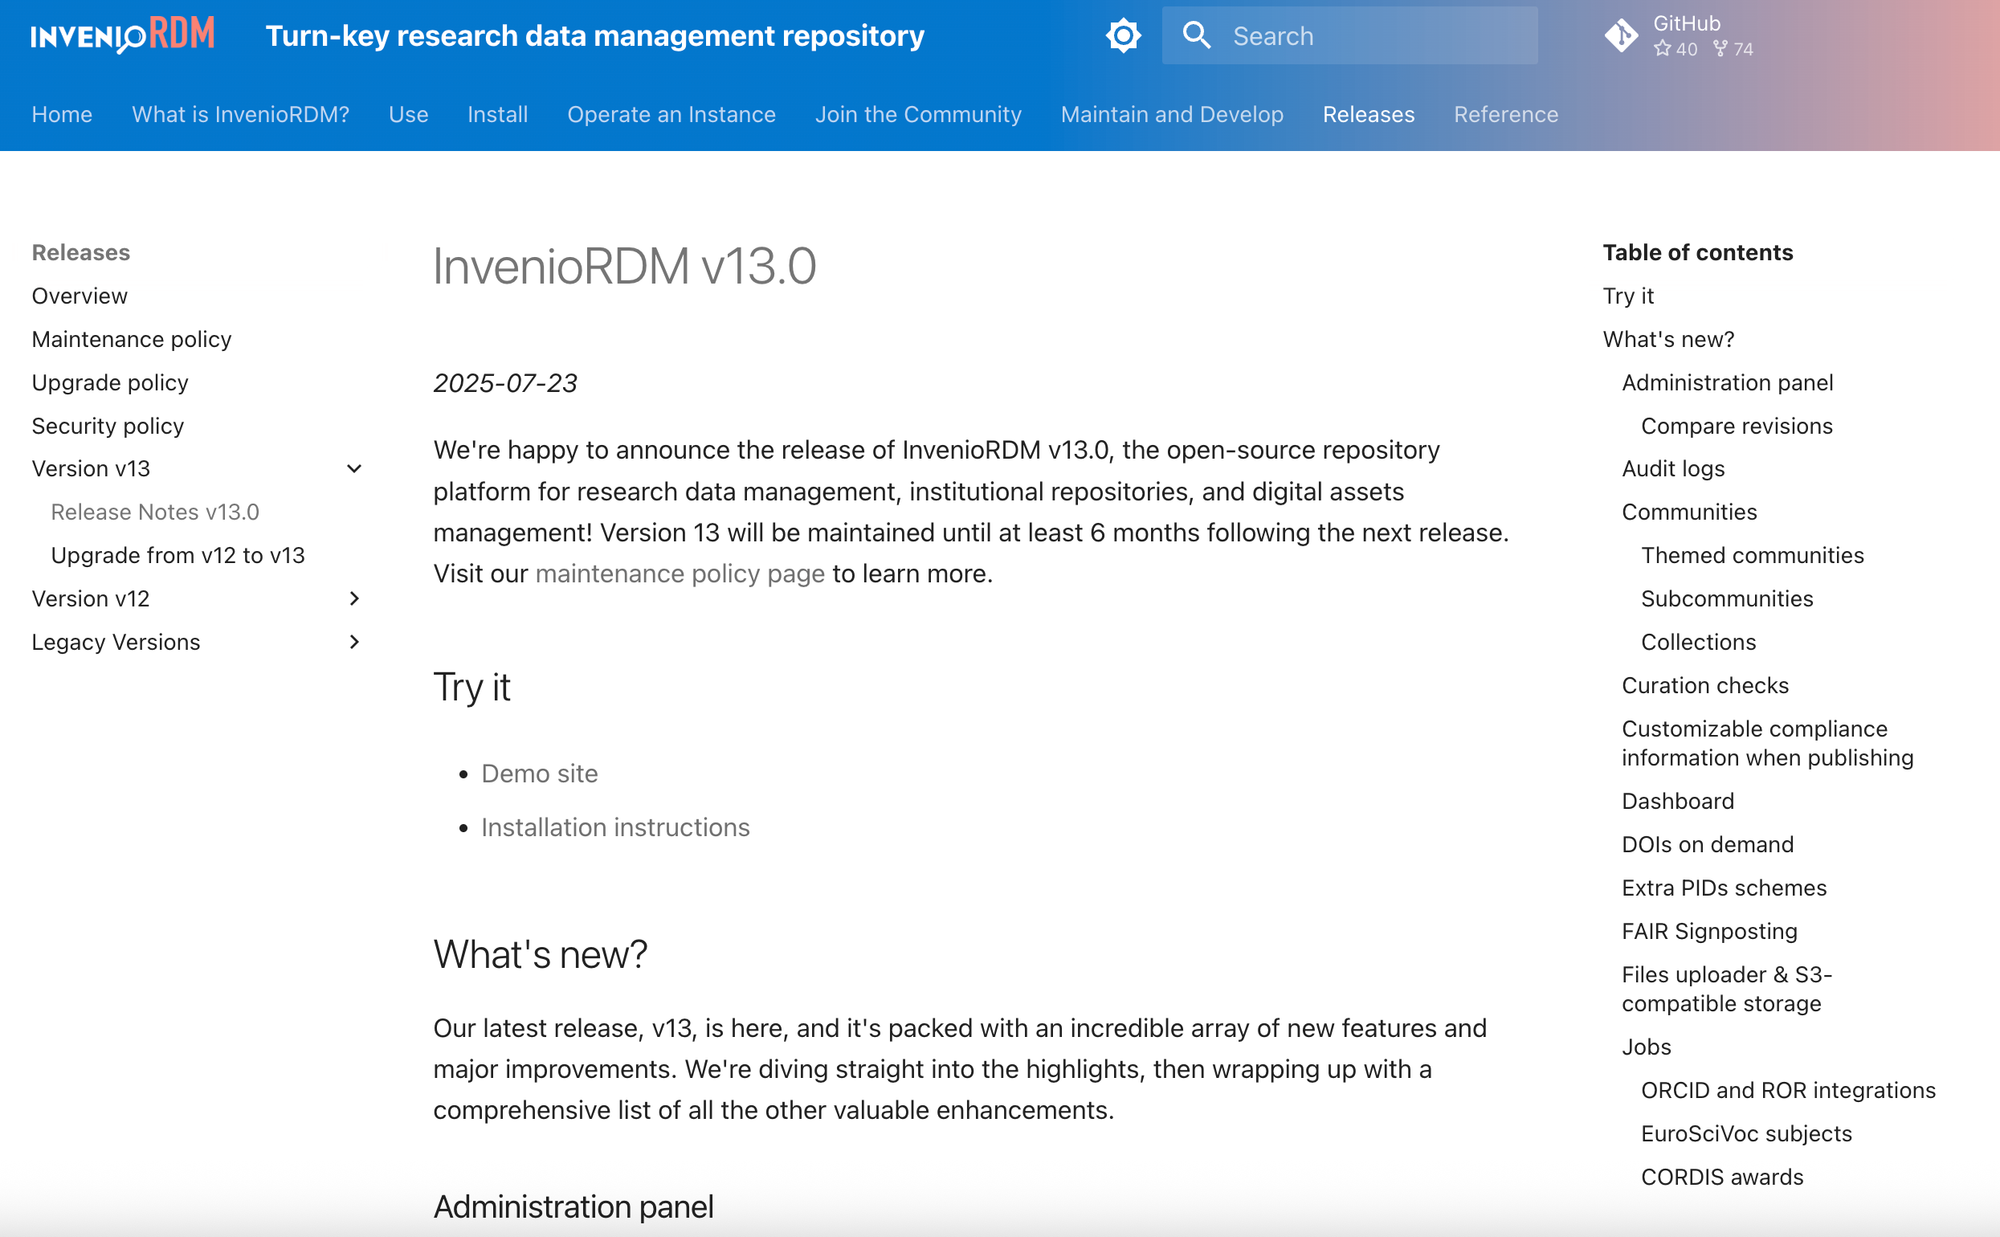Go to Operate an Instance tab
The image size is (2000, 1237).
[671, 115]
